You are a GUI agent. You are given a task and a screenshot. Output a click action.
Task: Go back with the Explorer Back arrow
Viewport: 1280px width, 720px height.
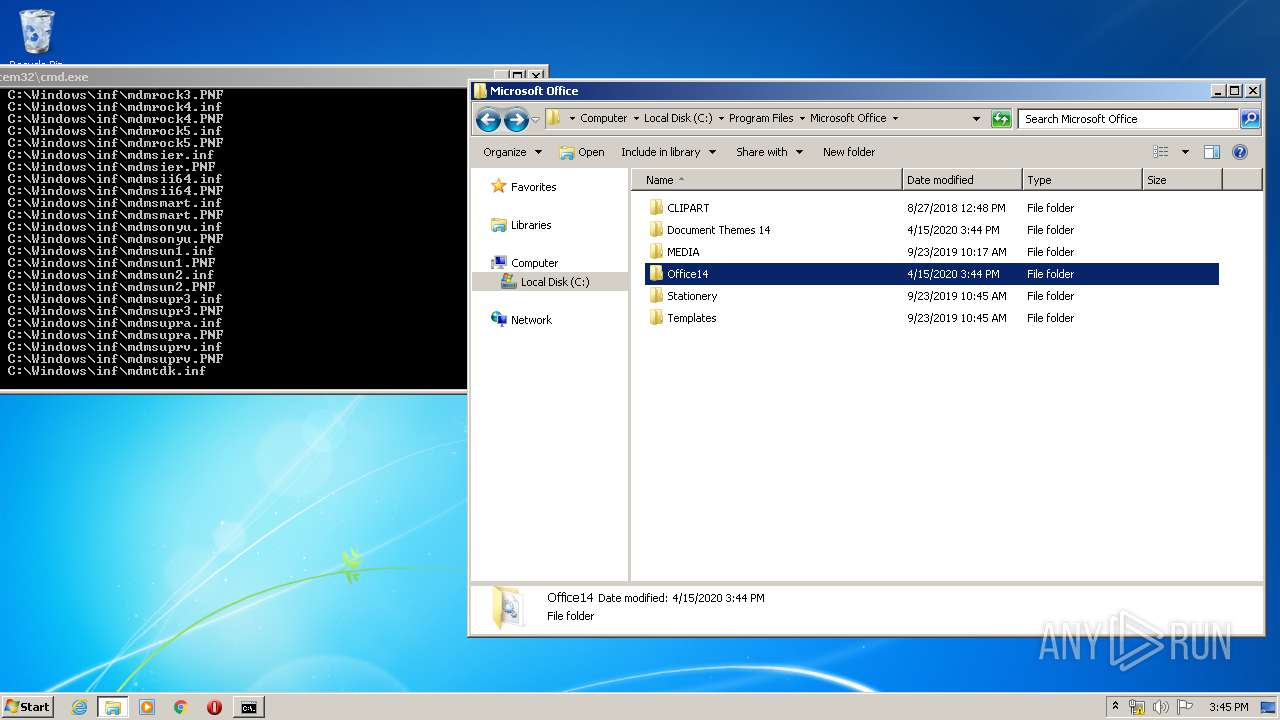(x=488, y=120)
